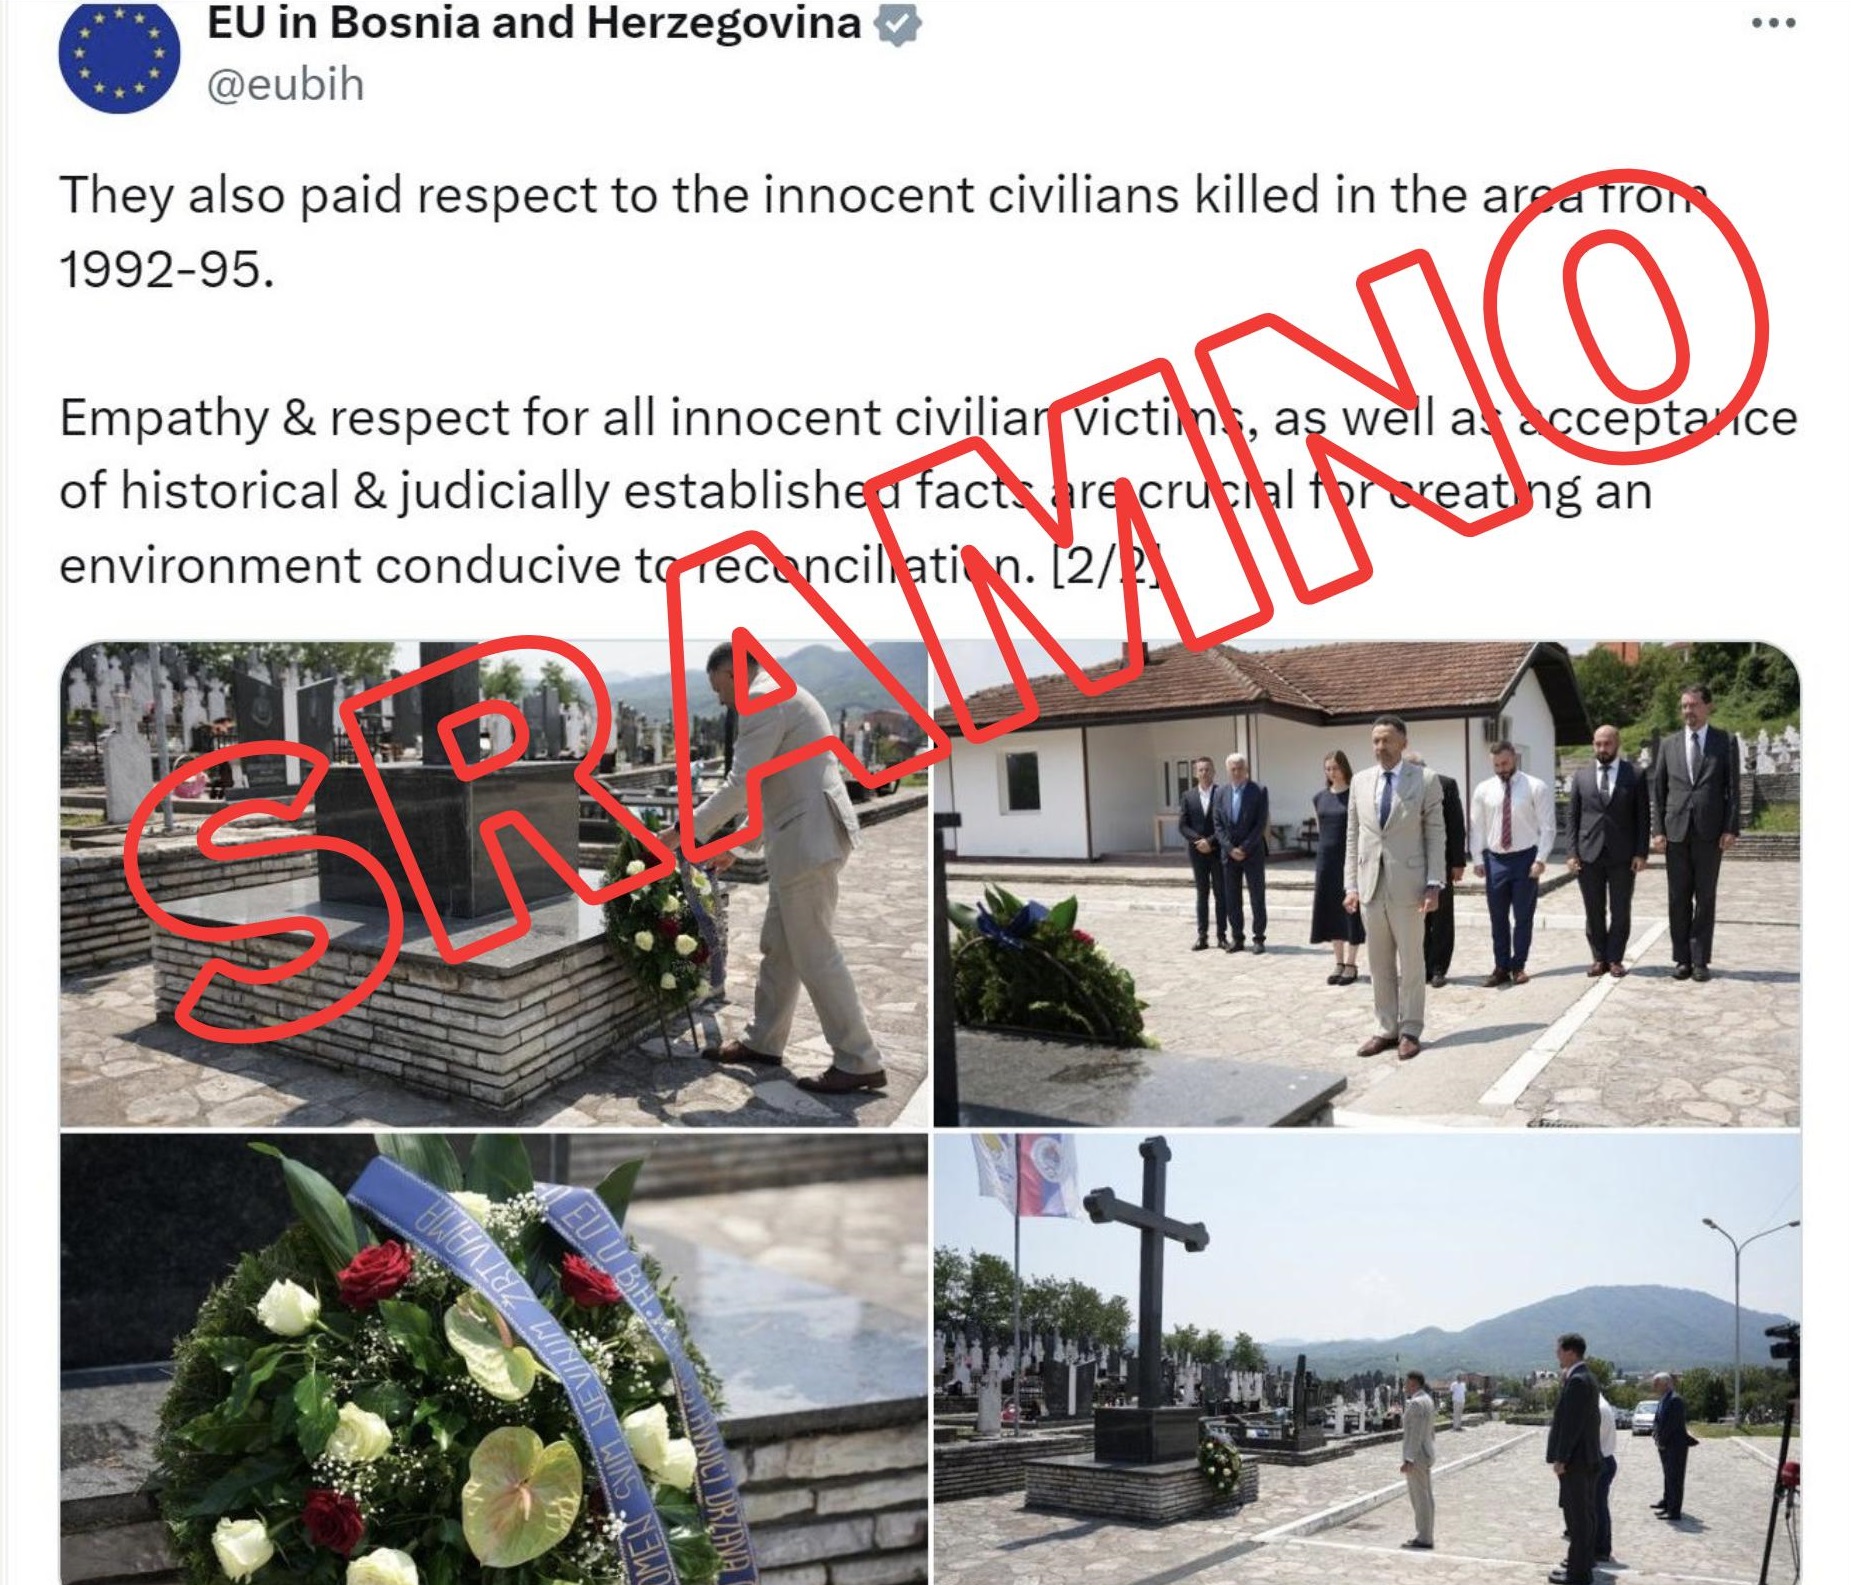Image resolution: width=1851 pixels, height=1585 pixels.
Task: Open the EU flag profile avatar
Action: pos(119,55)
